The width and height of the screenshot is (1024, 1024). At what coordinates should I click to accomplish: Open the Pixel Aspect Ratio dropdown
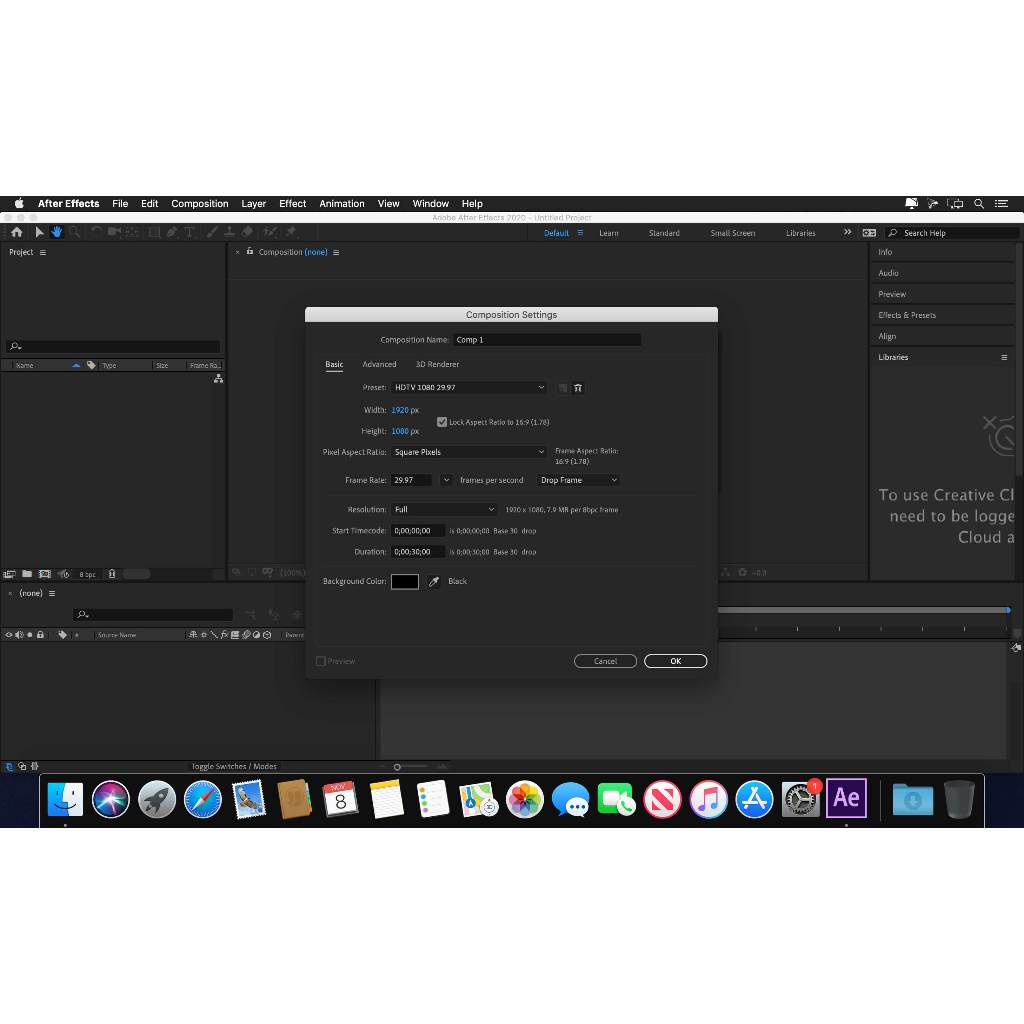(x=470, y=452)
